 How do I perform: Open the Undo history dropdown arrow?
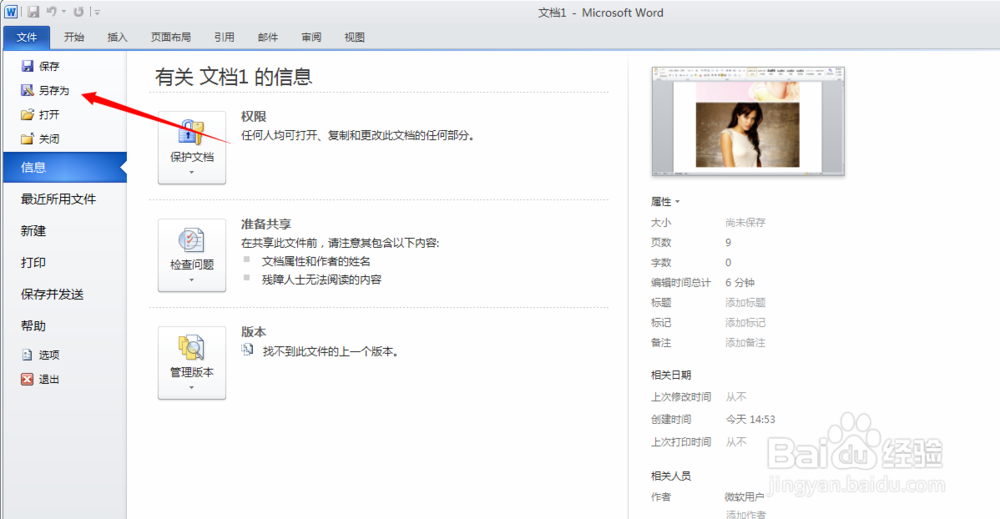(64, 11)
